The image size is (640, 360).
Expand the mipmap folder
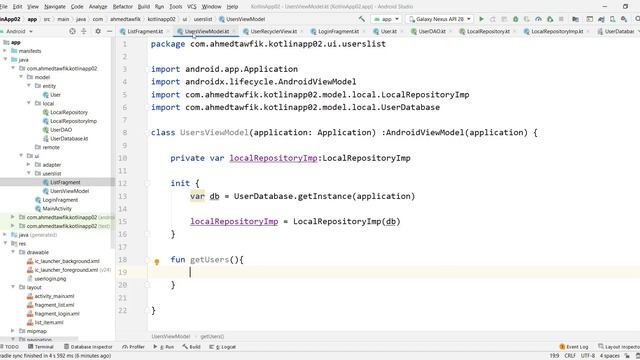click(x=13, y=331)
